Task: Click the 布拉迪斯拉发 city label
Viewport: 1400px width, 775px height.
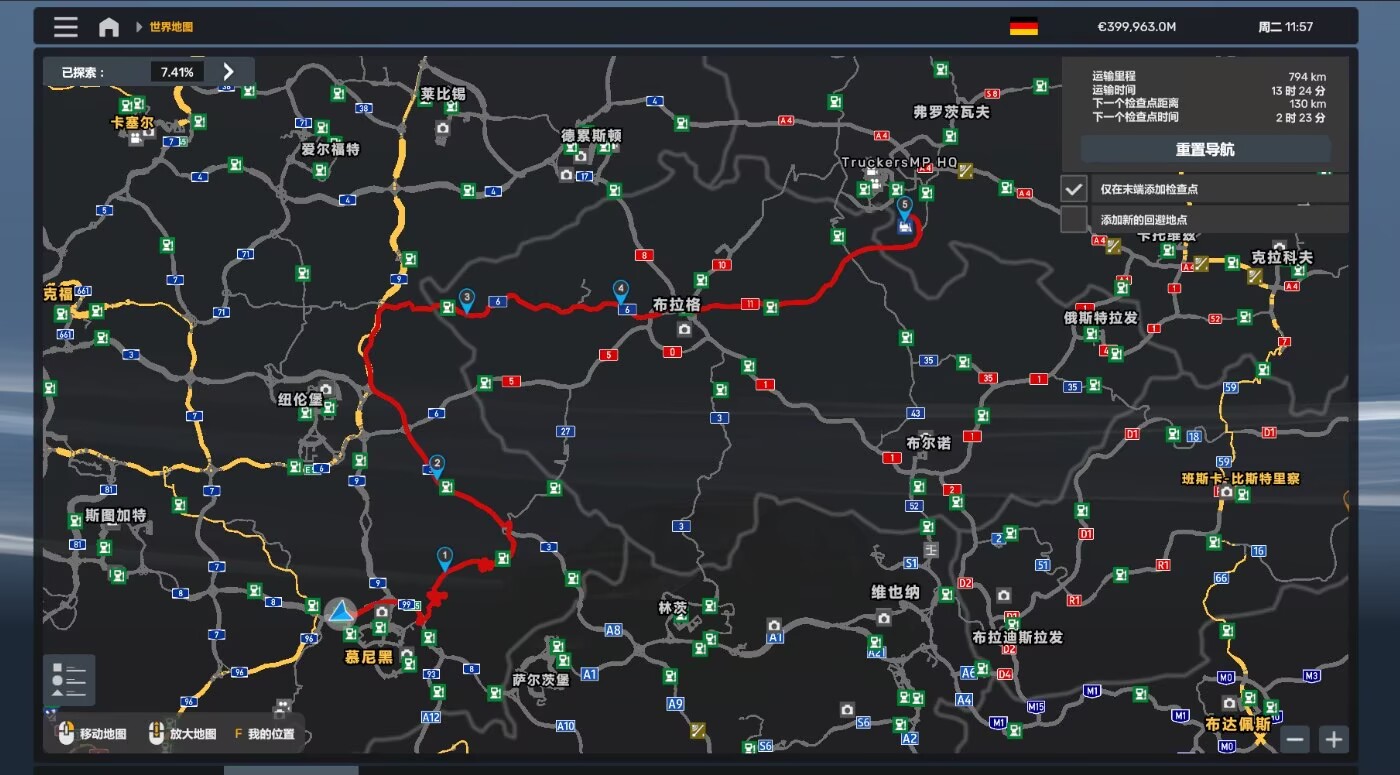Action: click(x=1017, y=637)
